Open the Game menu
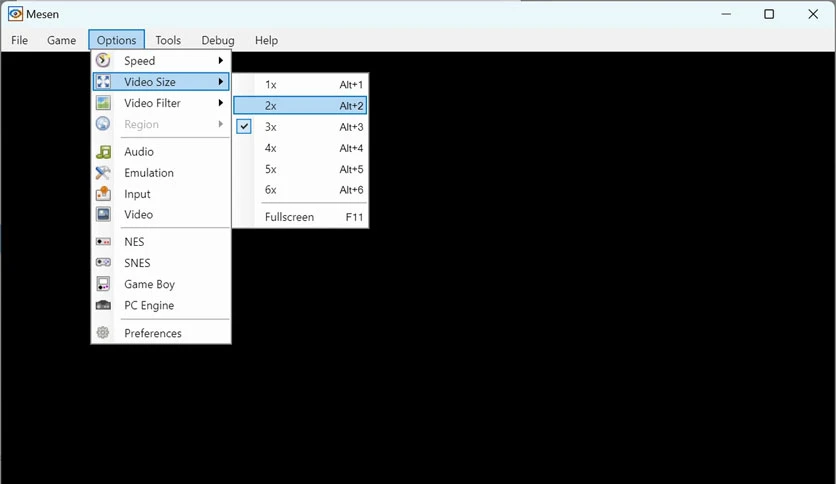The image size is (836, 484). point(61,41)
